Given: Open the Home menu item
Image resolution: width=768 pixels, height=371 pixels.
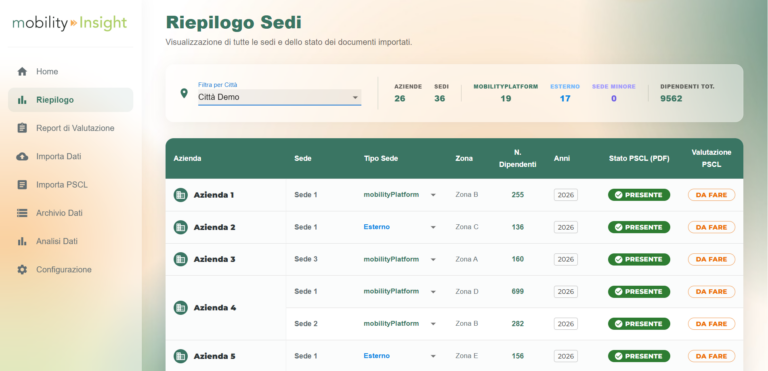Looking at the screenshot, I should pos(71,72).
